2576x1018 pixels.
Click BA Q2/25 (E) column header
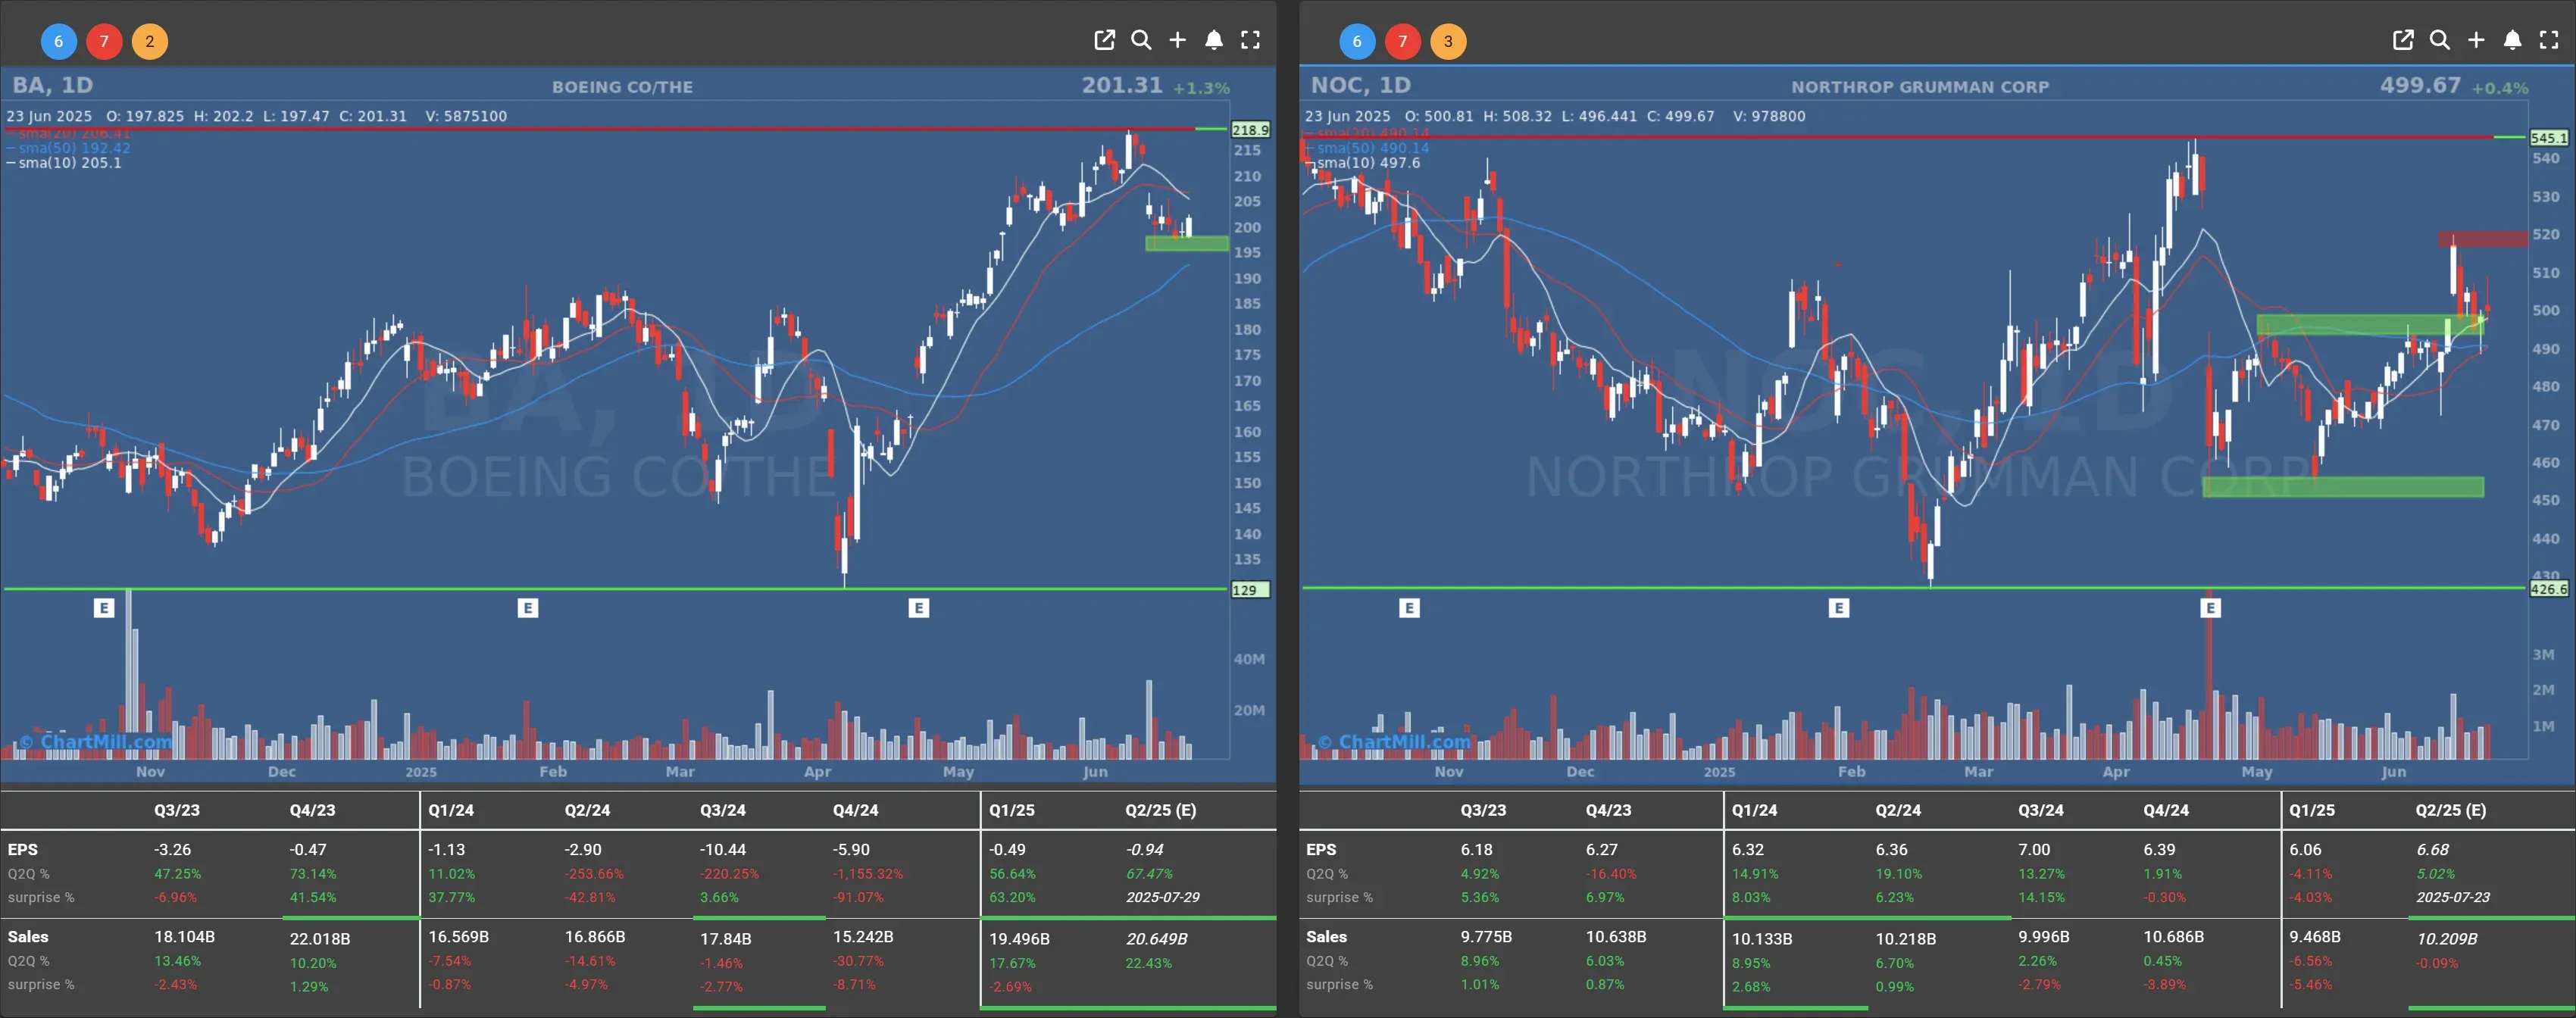point(1160,810)
